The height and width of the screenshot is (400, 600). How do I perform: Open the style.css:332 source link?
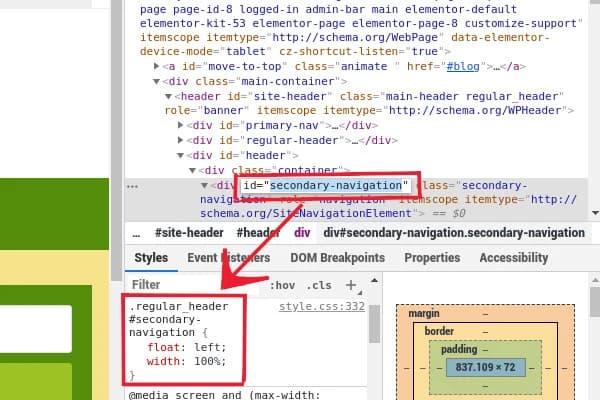click(x=322, y=306)
